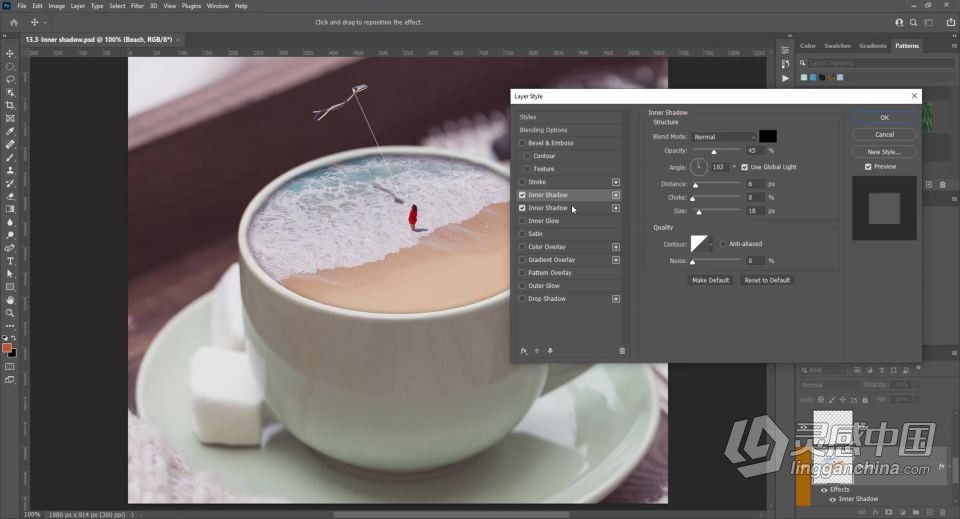
Task: Toggle the Anti-aliased checkbox
Action: tap(723, 244)
